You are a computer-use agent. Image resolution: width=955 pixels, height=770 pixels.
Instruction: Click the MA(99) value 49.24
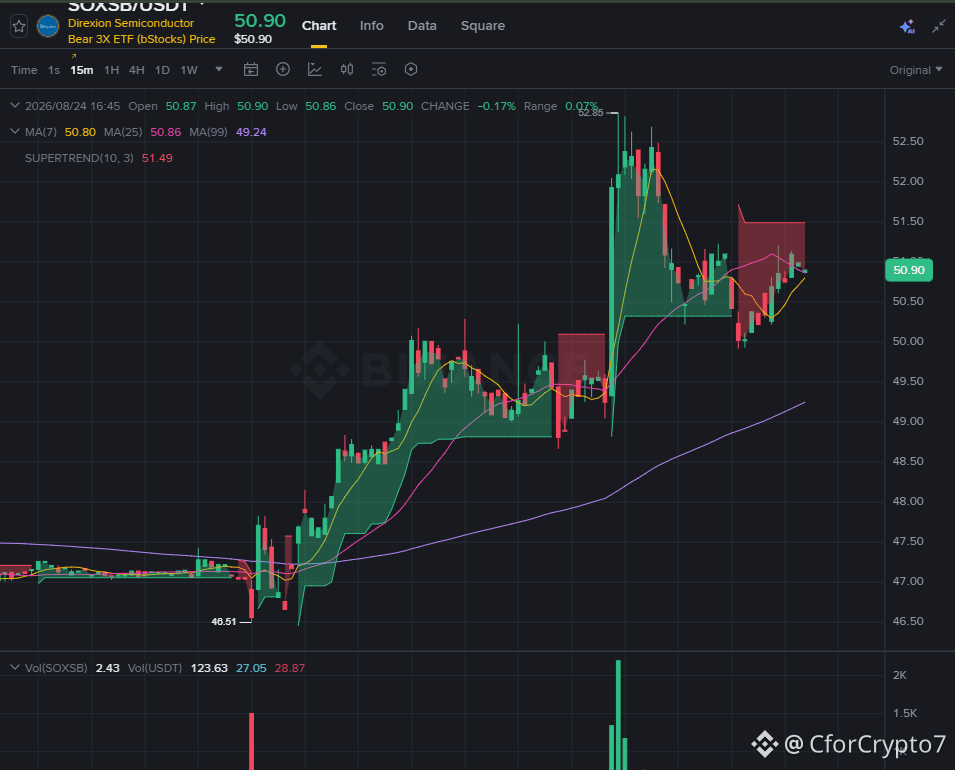tap(251, 132)
